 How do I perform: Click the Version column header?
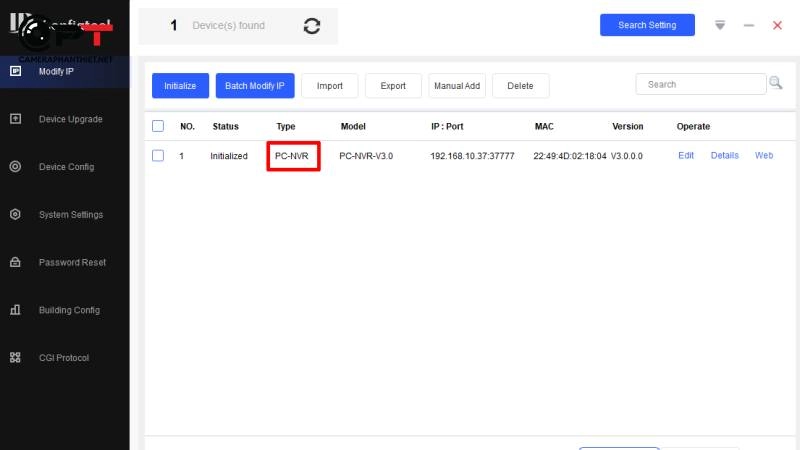[628, 127]
